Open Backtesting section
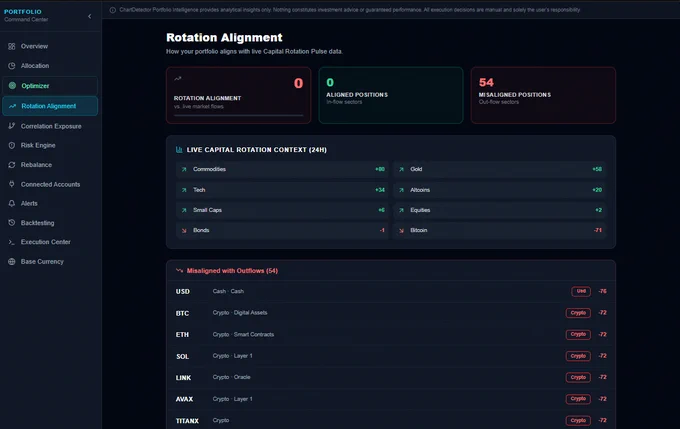Screen dimensions: 680x429 pyautogui.click(x=50, y=223)
